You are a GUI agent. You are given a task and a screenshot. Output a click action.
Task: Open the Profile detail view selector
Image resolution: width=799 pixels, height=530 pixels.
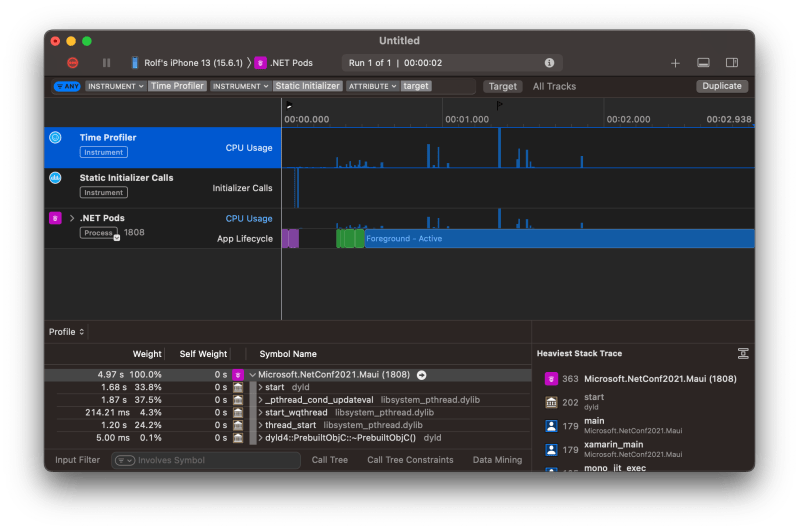66,332
